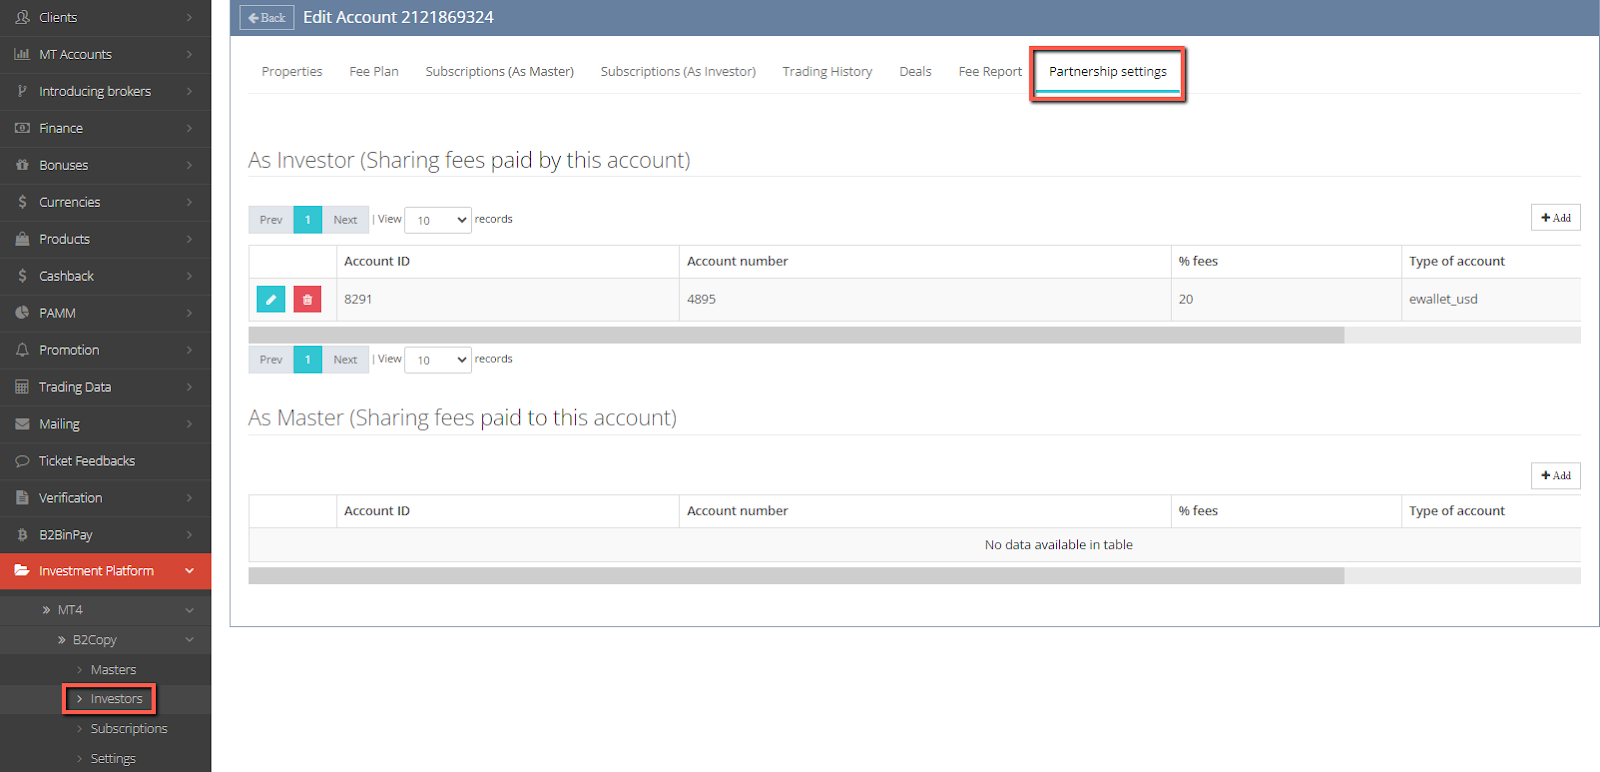
Task: Collapse the B2Copy submenu chevron
Action: [x=189, y=640]
